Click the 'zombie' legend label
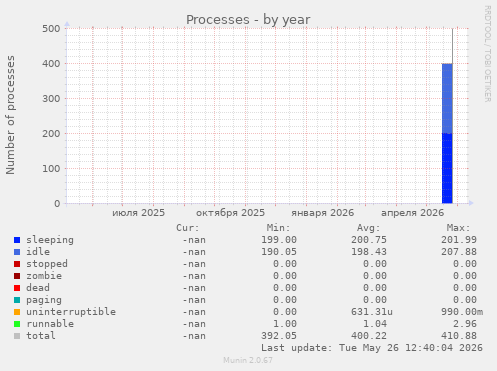 point(44,276)
